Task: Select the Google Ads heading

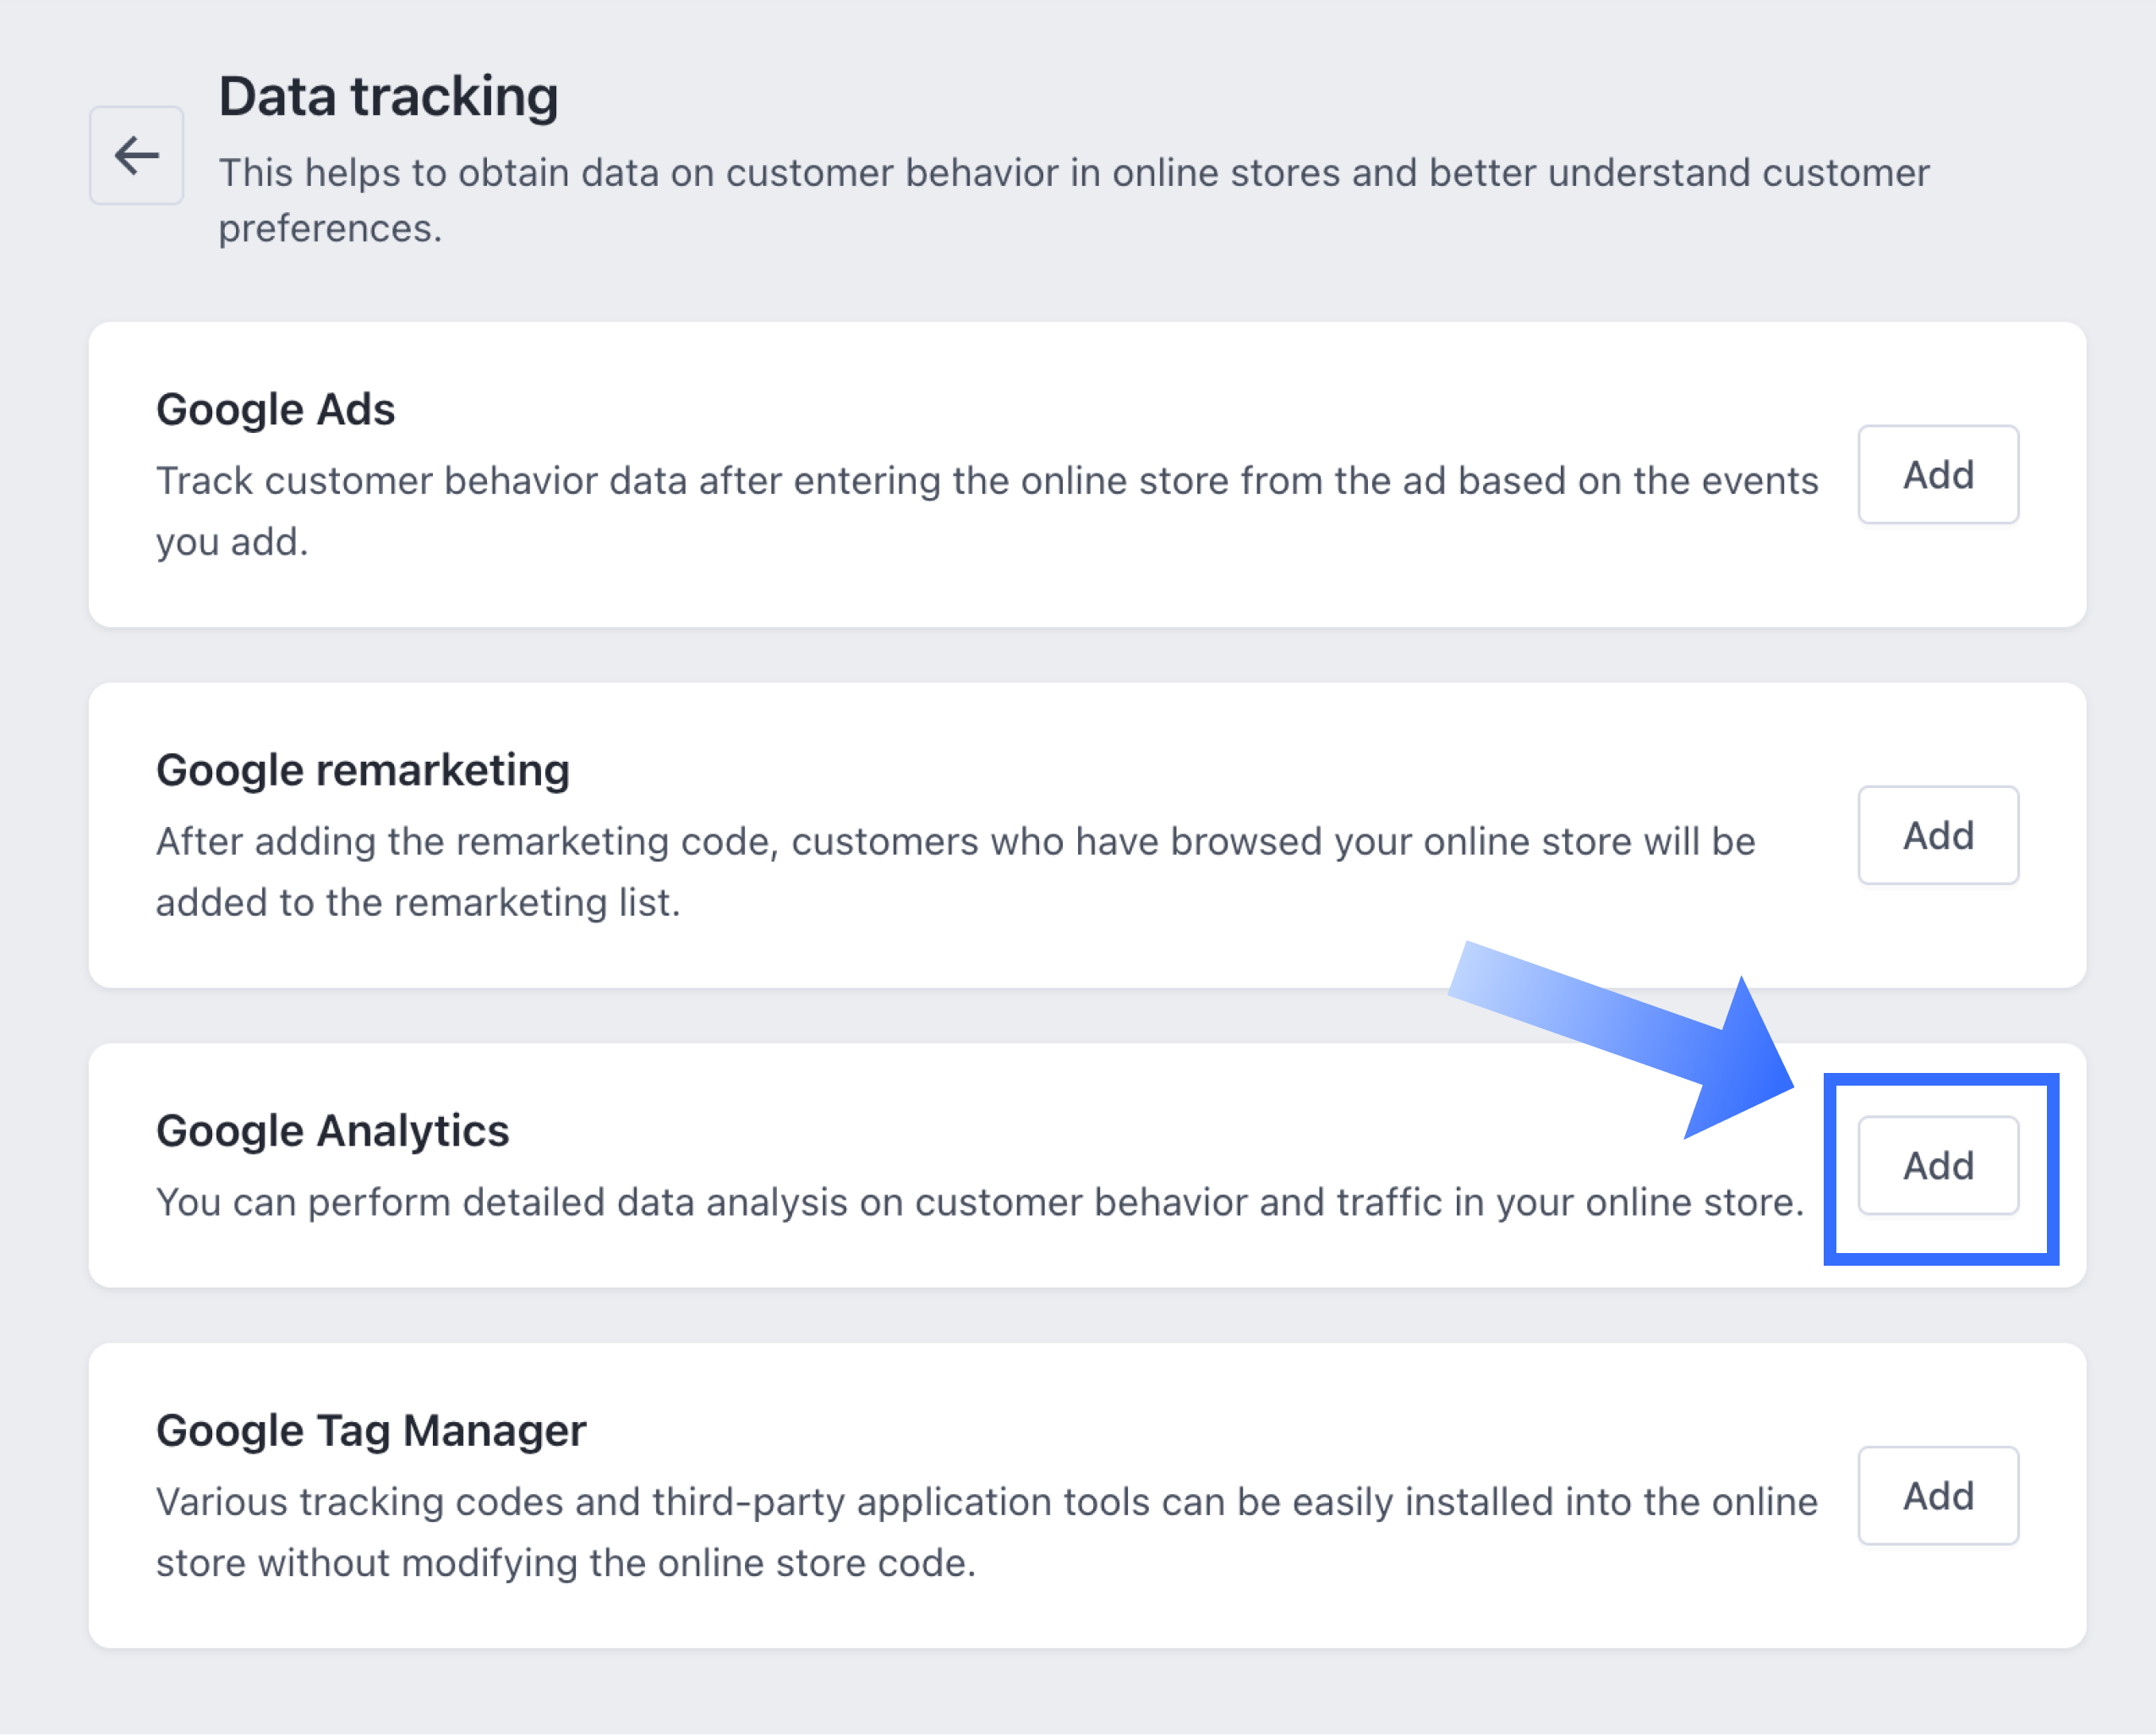Action: (x=275, y=410)
